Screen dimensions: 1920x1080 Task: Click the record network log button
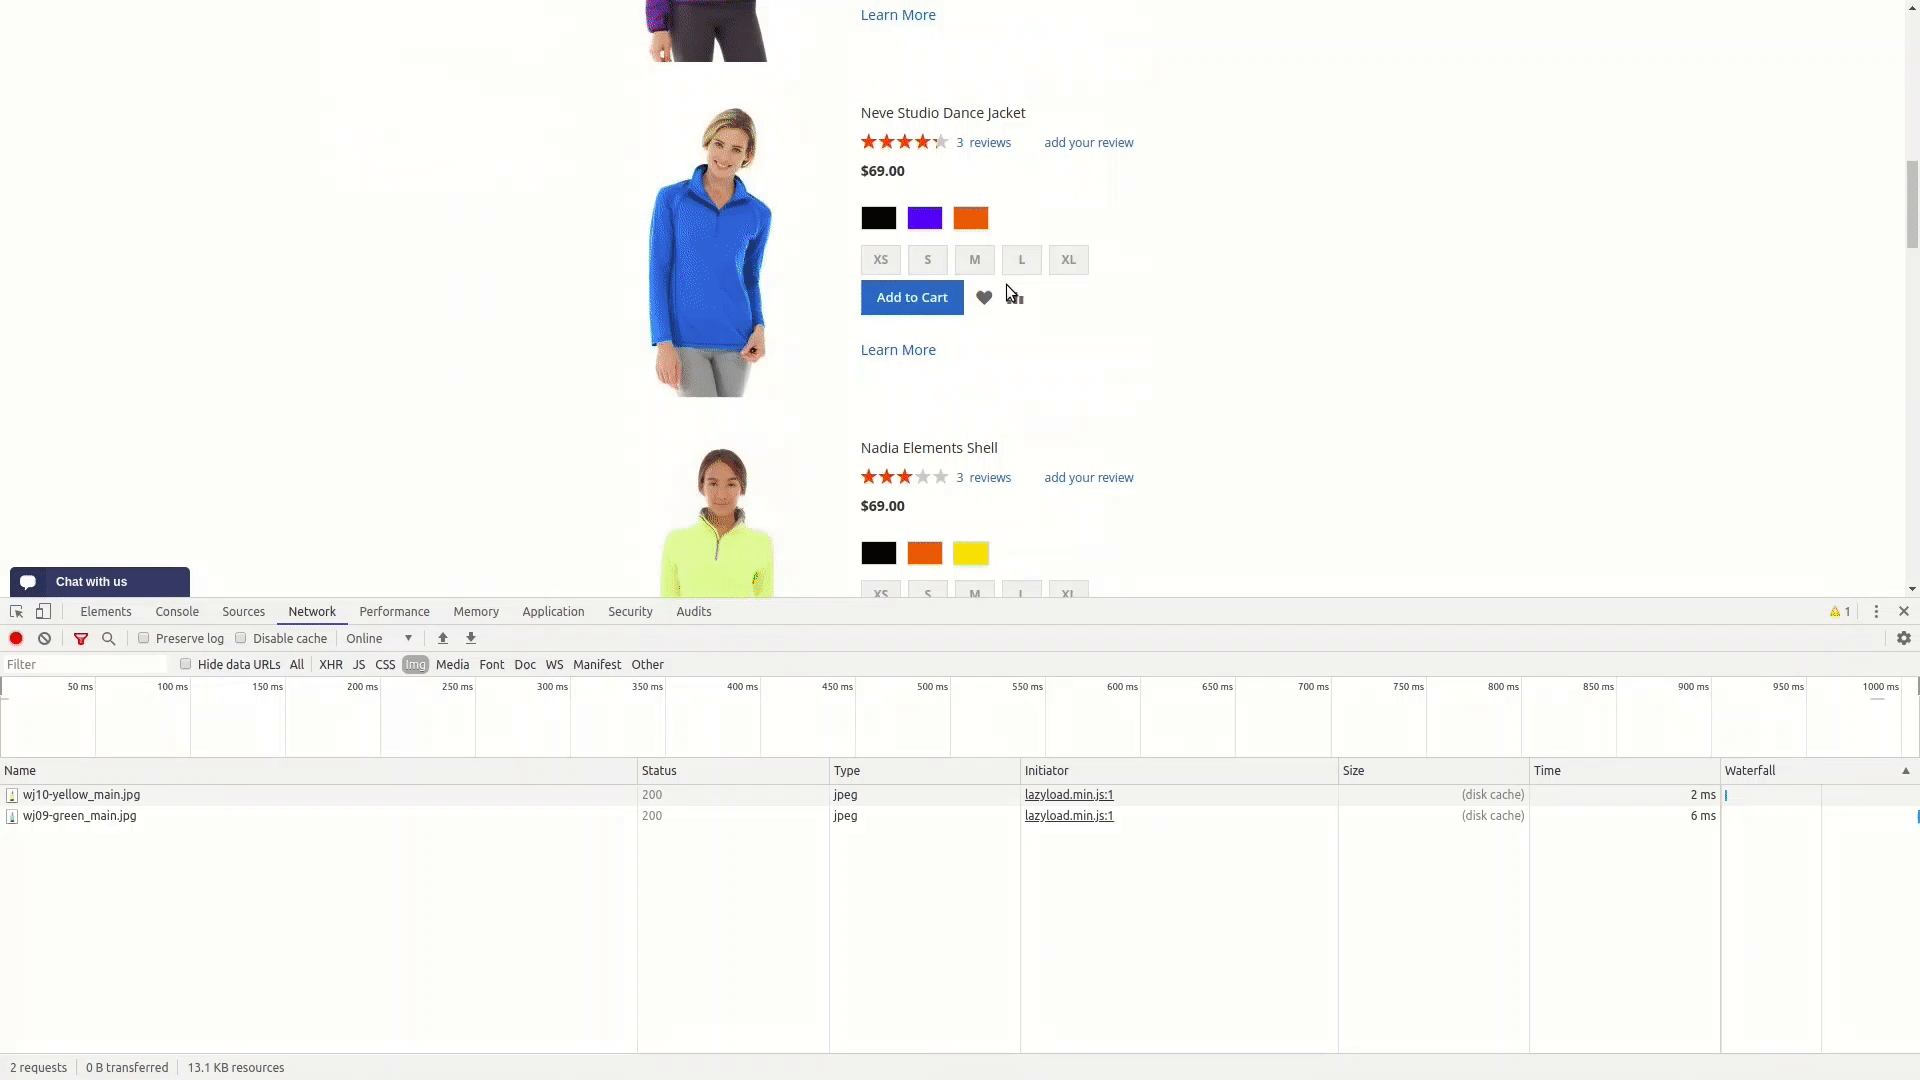16,638
